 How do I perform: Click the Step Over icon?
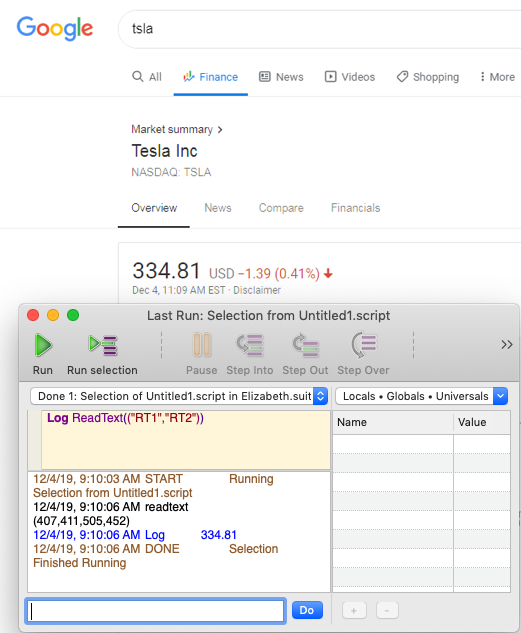364,345
